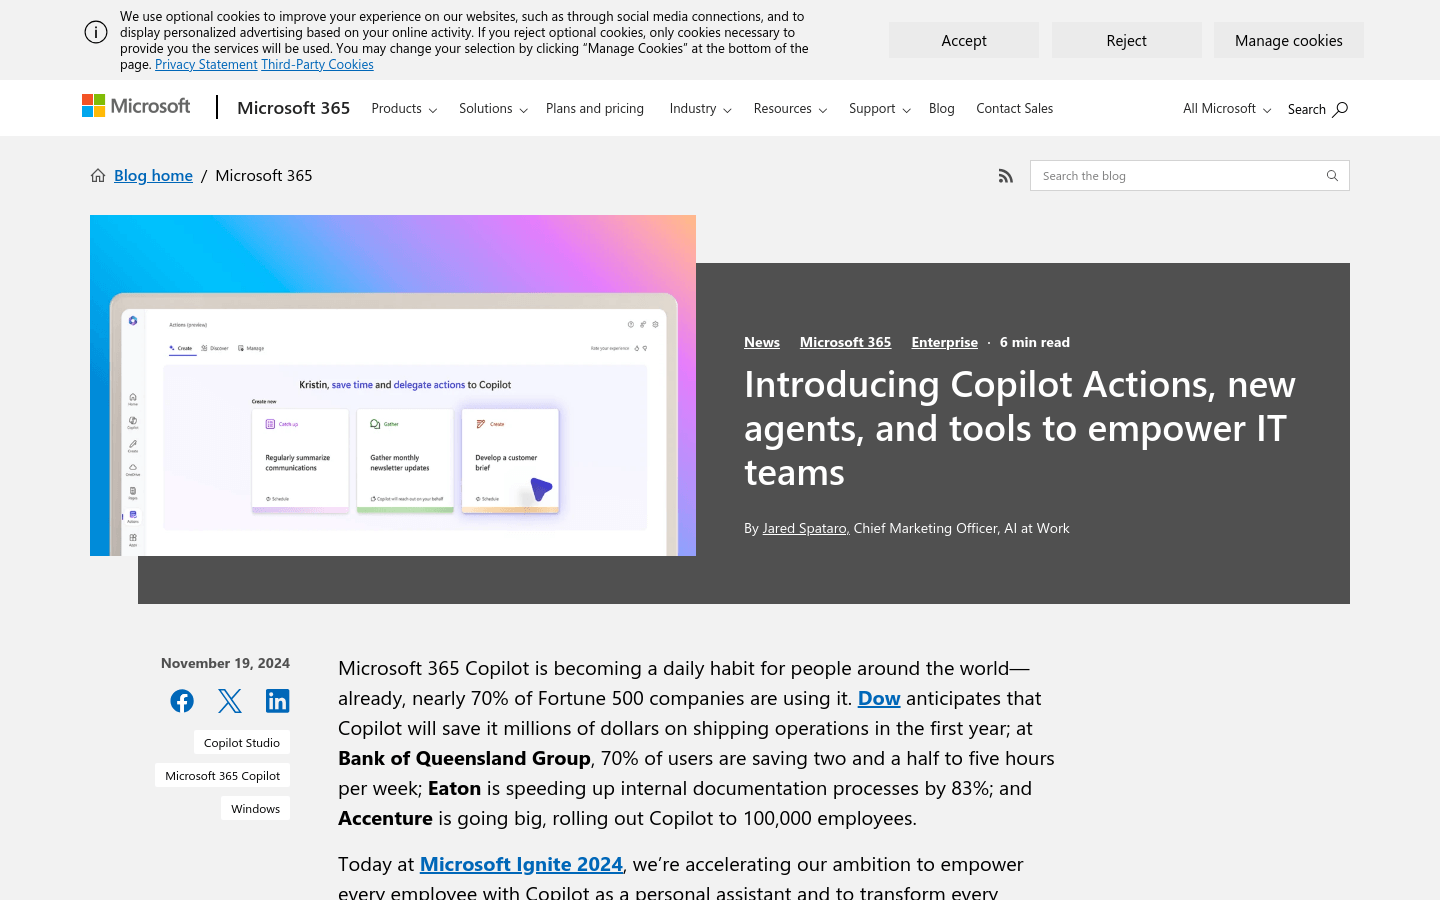
Task: Click the Copilot Actions hero image
Action: click(x=393, y=385)
